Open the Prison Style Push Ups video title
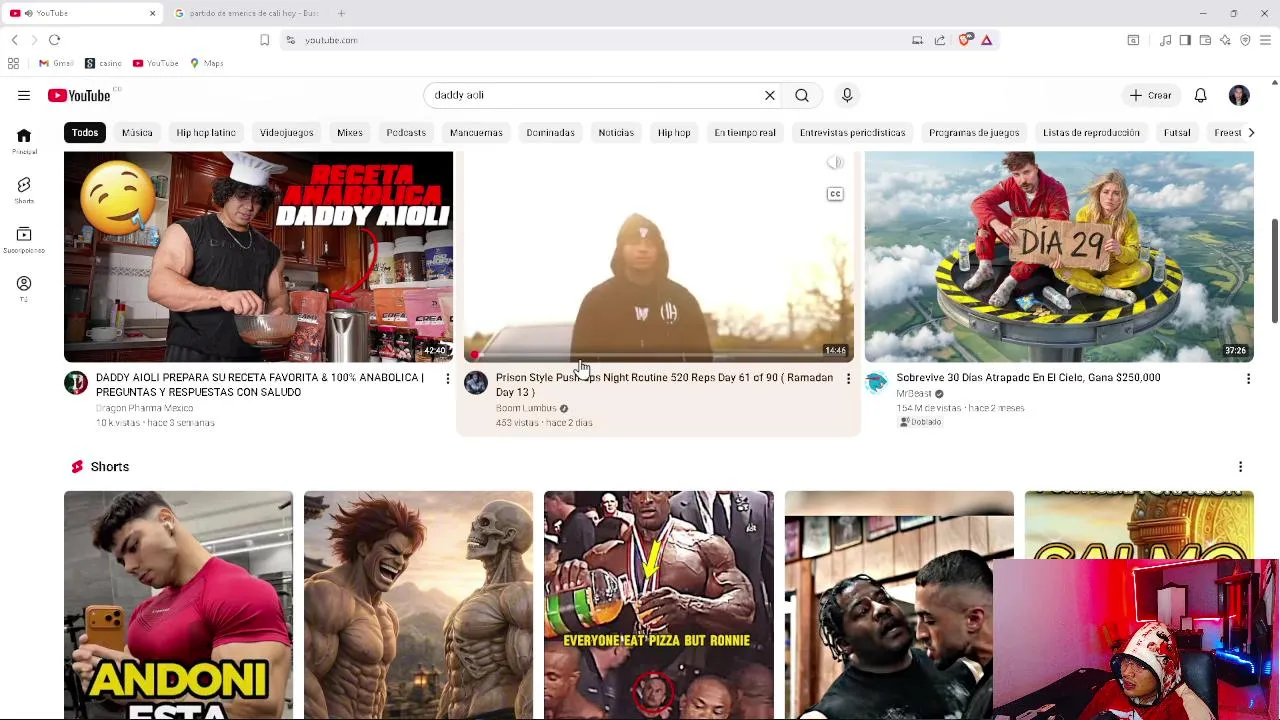Image resolution: width=1280 pixels, height=720 pixels. pyautogui.click(x=664, y=385)
